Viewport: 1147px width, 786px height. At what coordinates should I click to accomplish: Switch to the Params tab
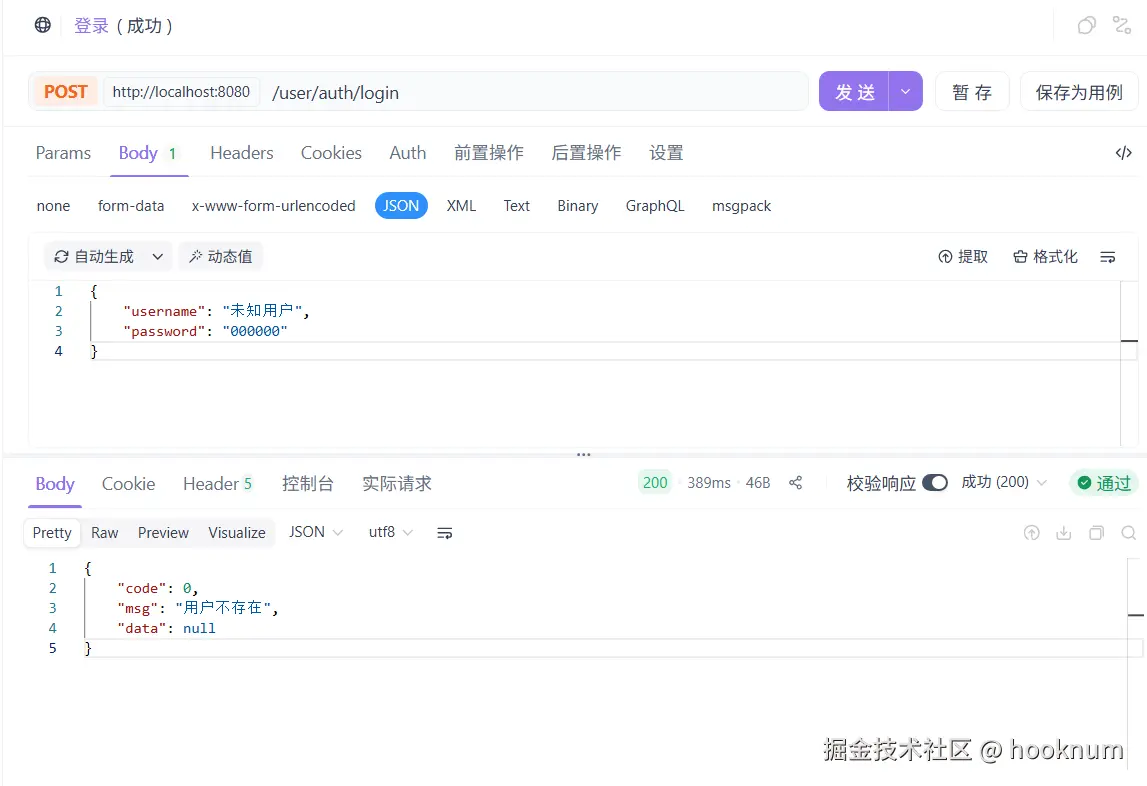tap(64, 153)
